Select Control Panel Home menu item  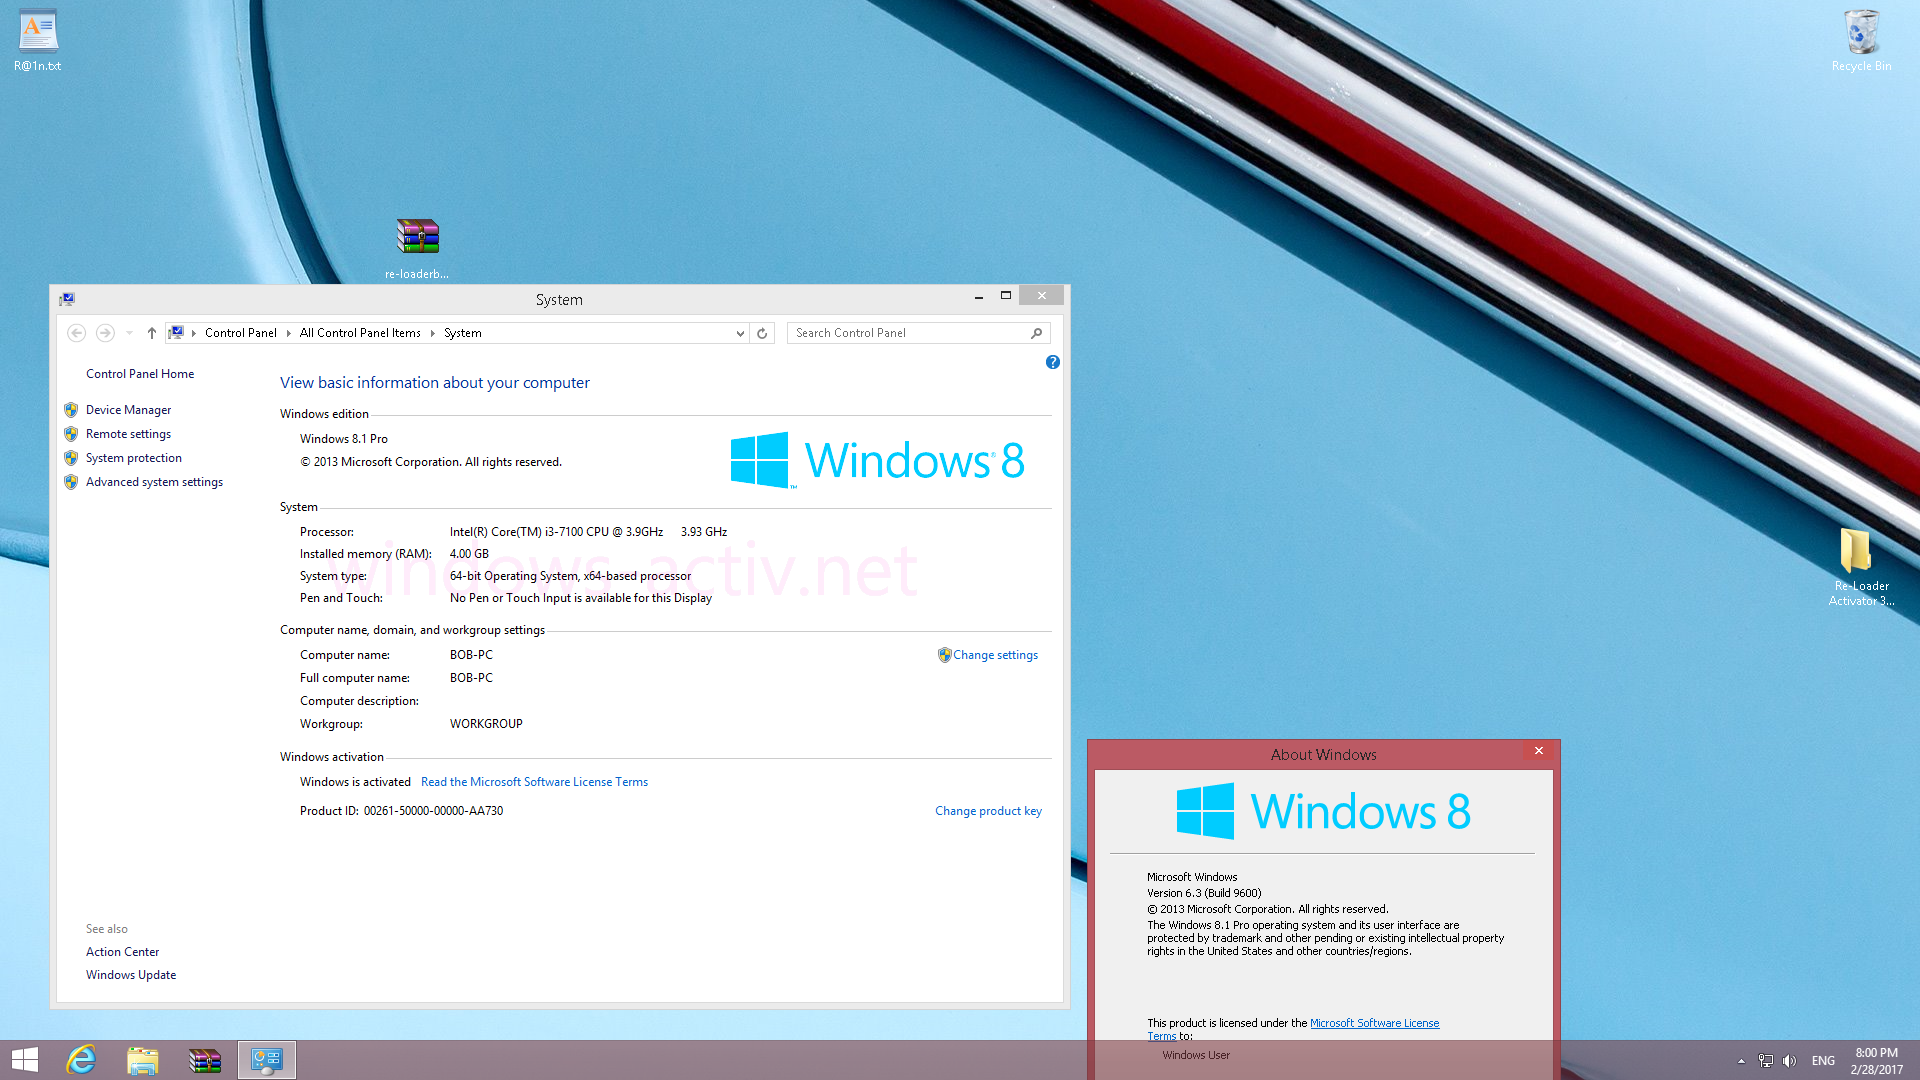140,373
